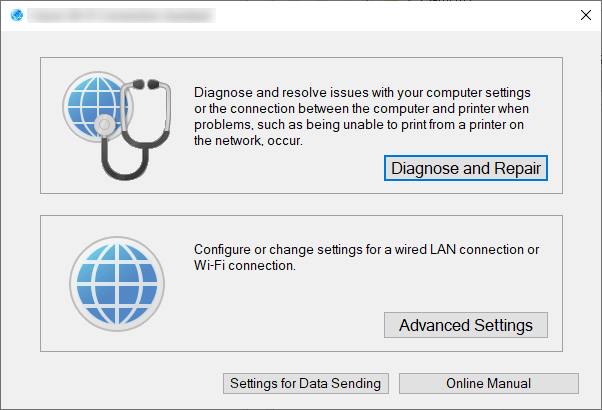Click the 'unable to print from a printer' text line

point(360,126)
